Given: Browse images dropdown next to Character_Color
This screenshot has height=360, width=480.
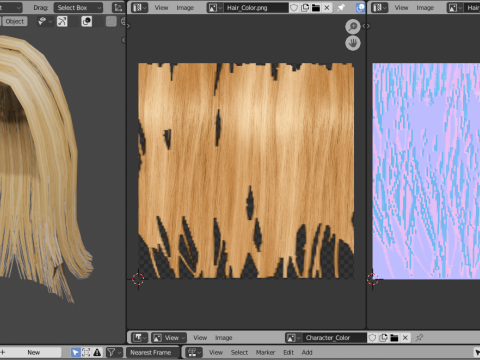Looking at the screenshot, I should (293, 338).
